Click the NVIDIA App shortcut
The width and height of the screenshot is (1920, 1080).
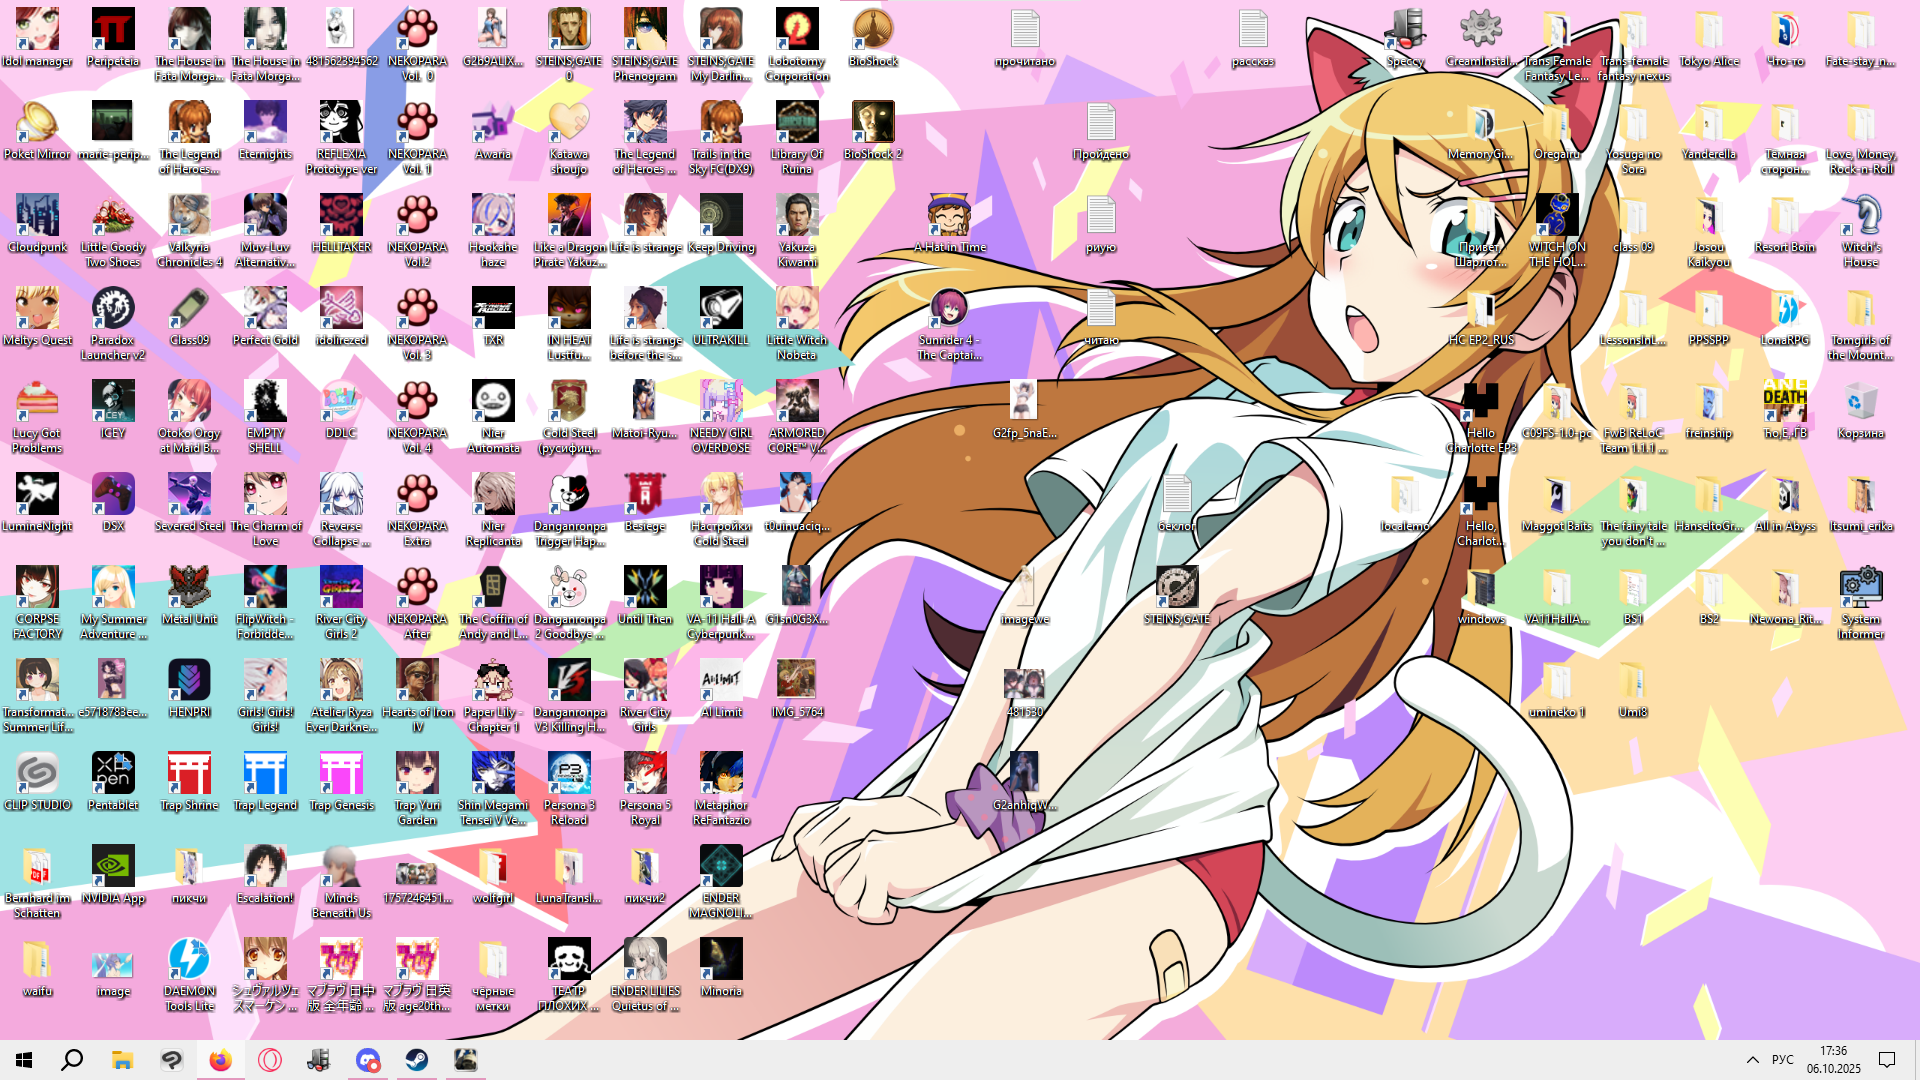pyautogui.click(x=113, y=868)
